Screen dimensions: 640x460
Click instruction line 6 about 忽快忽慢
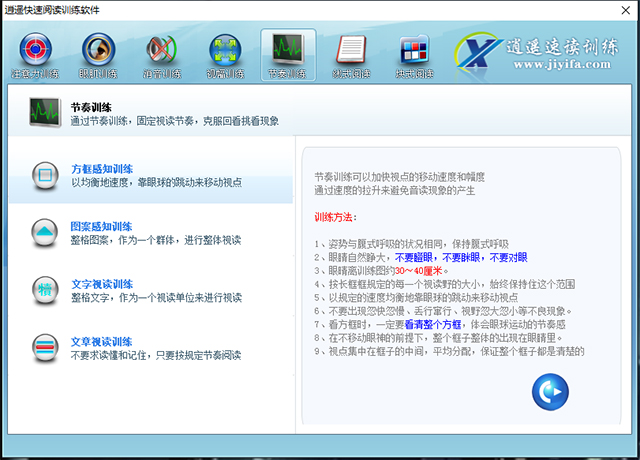(443, 311)
